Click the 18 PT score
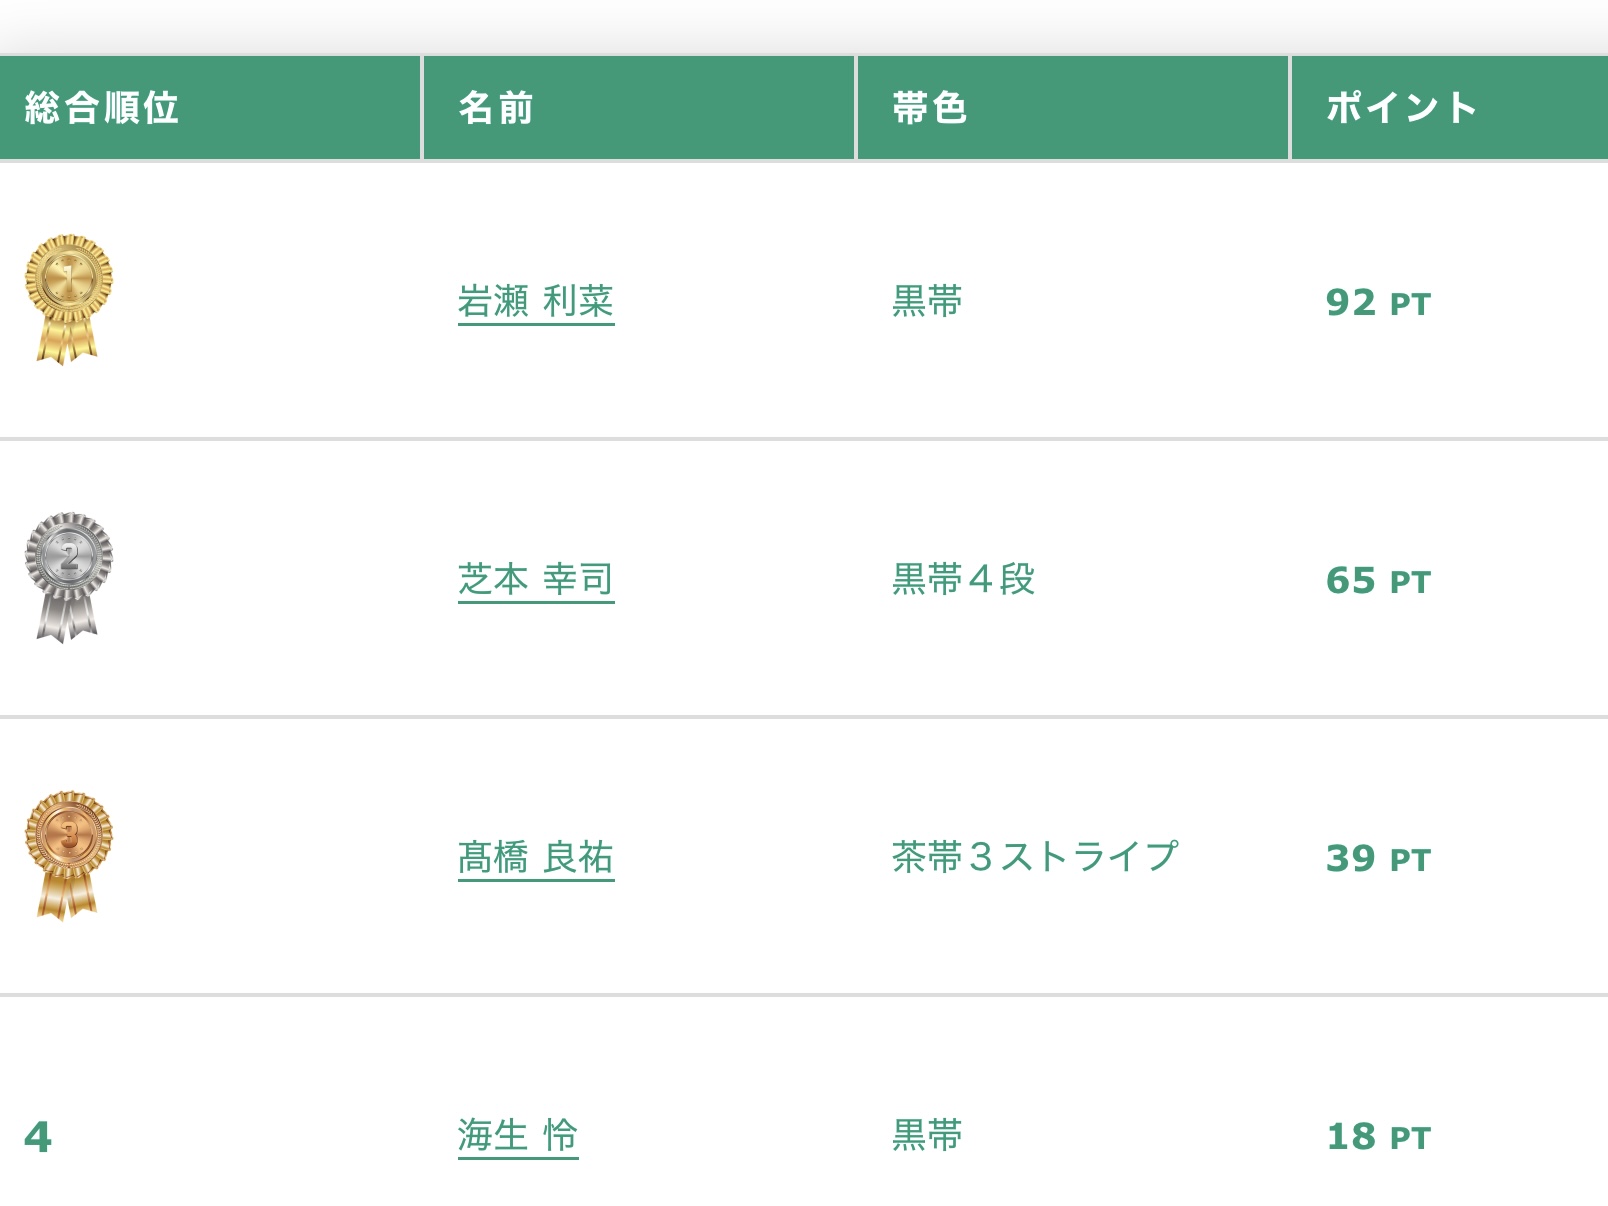This screenshot has width=1608, height=1206. [x=1378, y=1136]
